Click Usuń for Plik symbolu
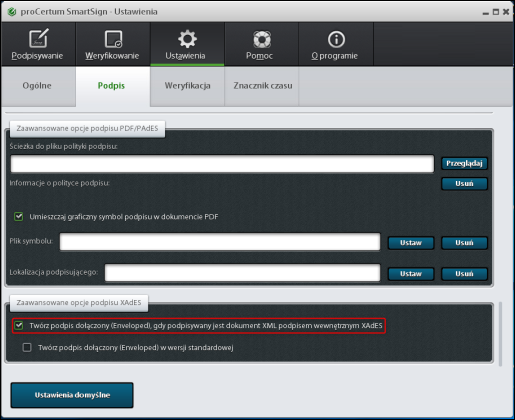This screenshot has width=515, height=420. [x=464, y=243]
